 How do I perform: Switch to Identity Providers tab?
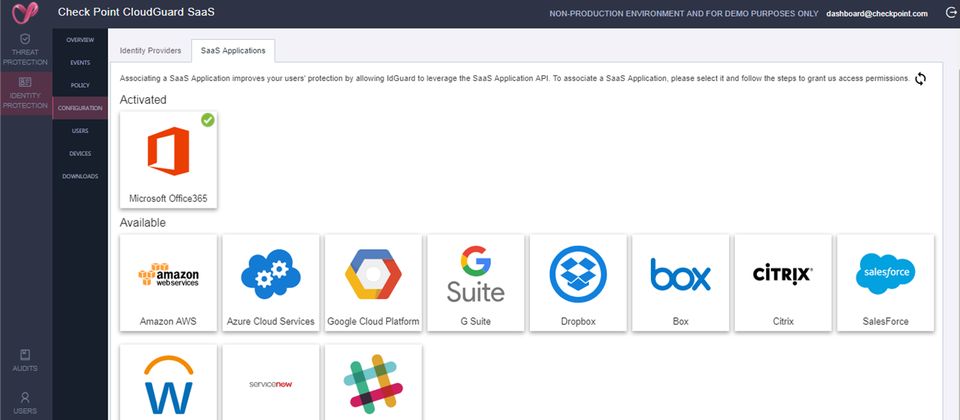tap(151, 51)
